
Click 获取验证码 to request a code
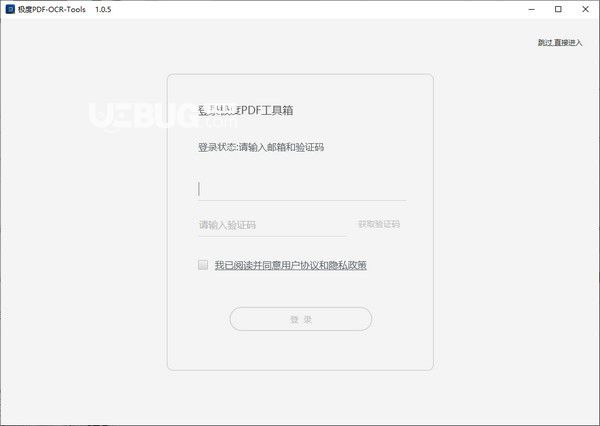[x=379, y=224]
